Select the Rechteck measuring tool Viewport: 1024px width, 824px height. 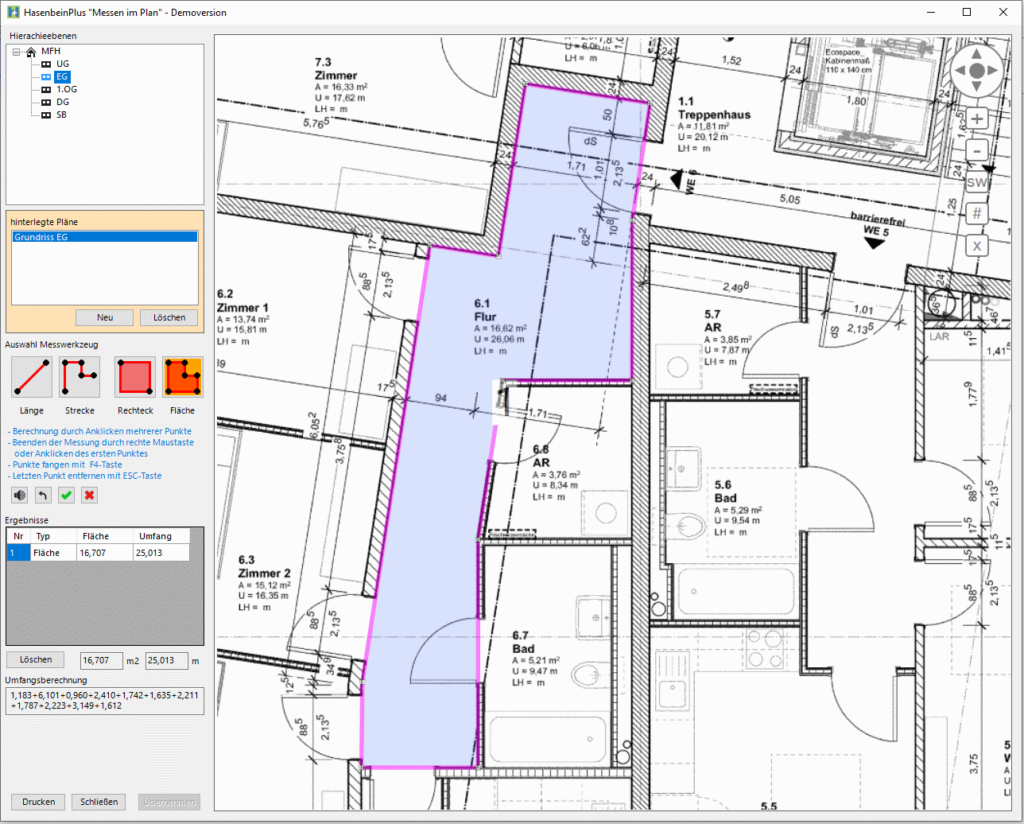(x=135, y=377)
